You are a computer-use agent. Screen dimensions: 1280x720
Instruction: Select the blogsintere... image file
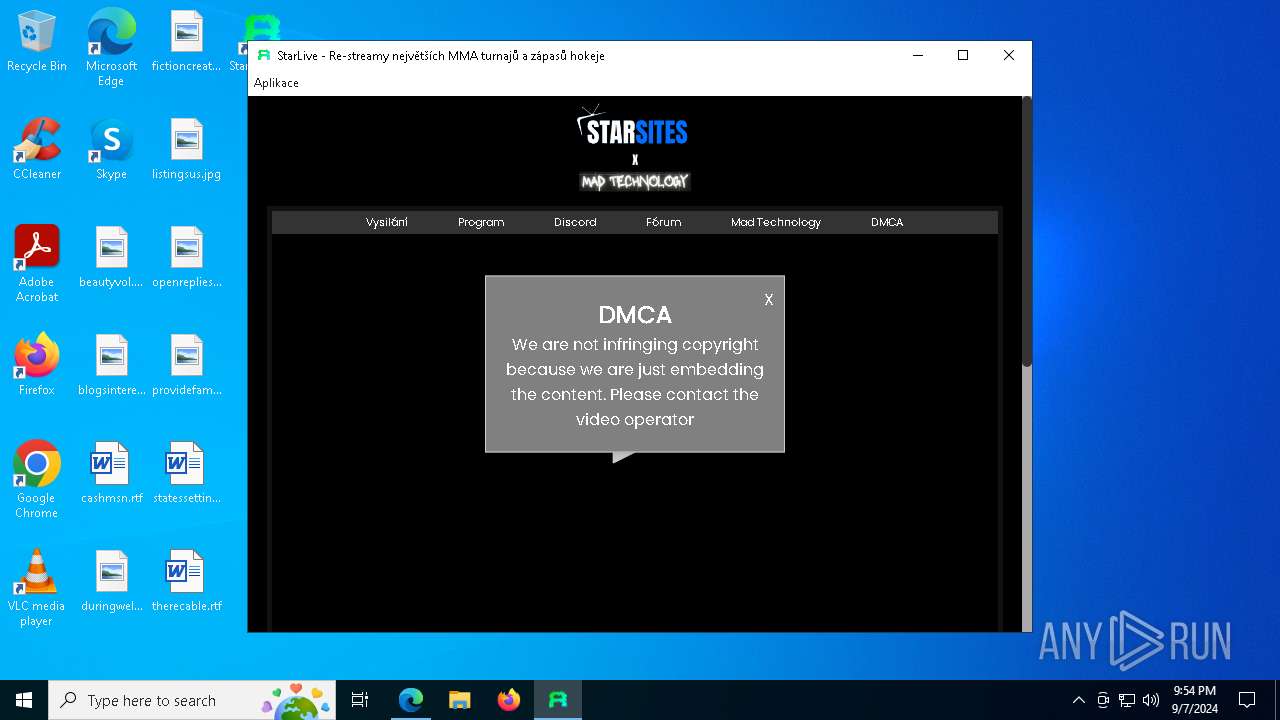[x=111, y=365]
